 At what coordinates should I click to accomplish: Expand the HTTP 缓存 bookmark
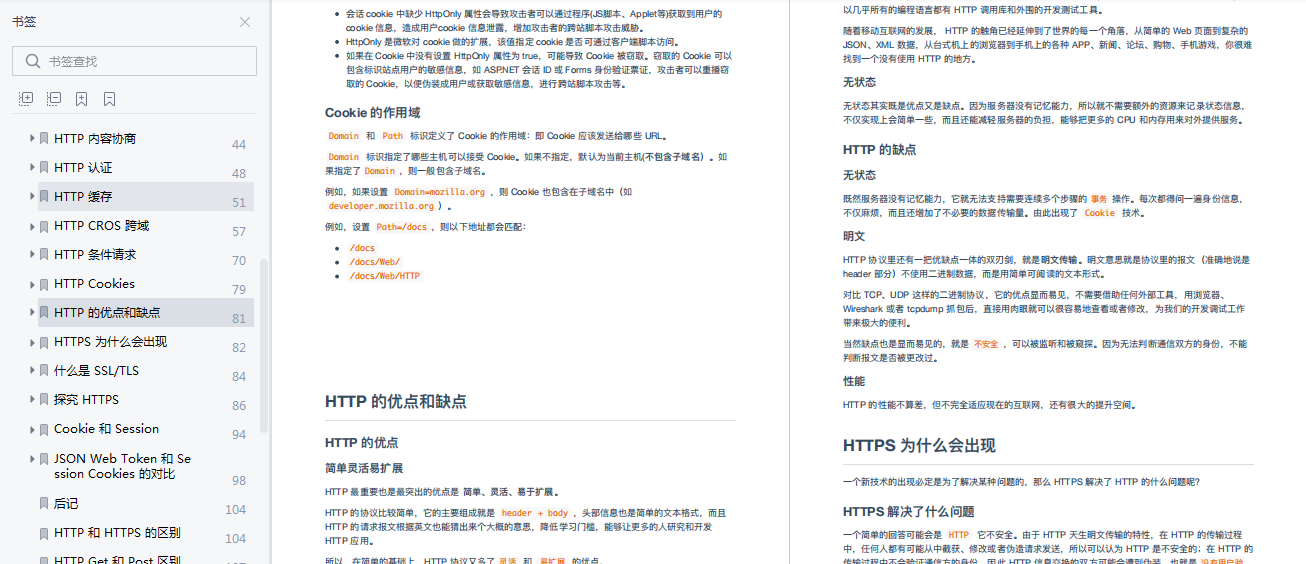pos(32,196)
